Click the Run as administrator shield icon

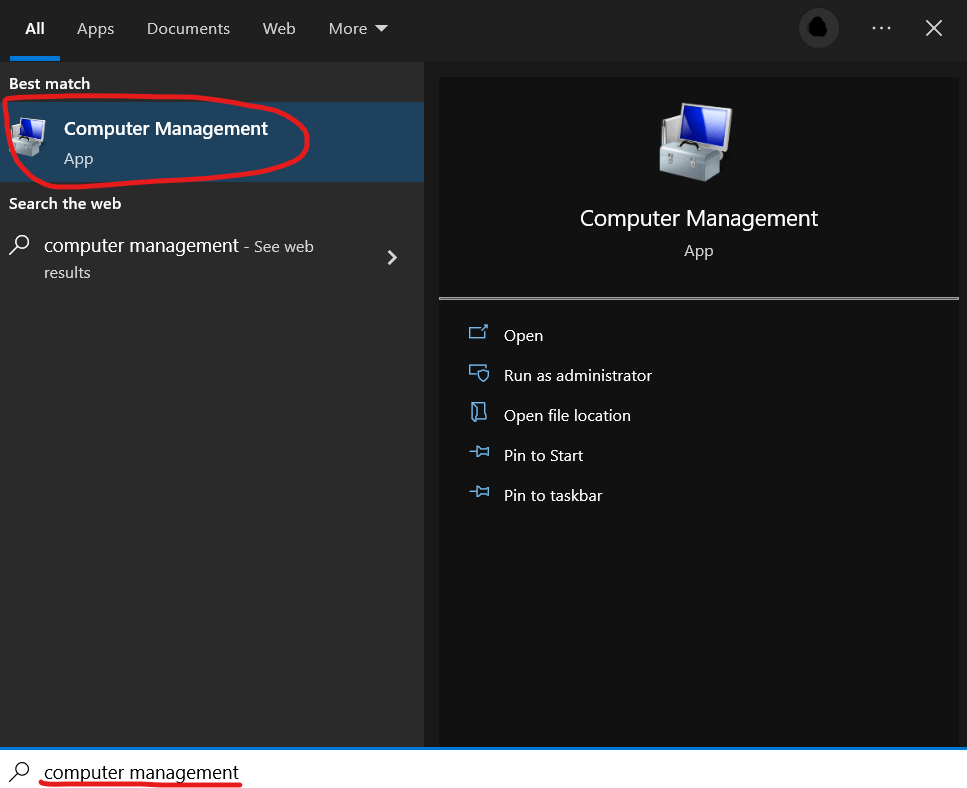tap(479, 372)
